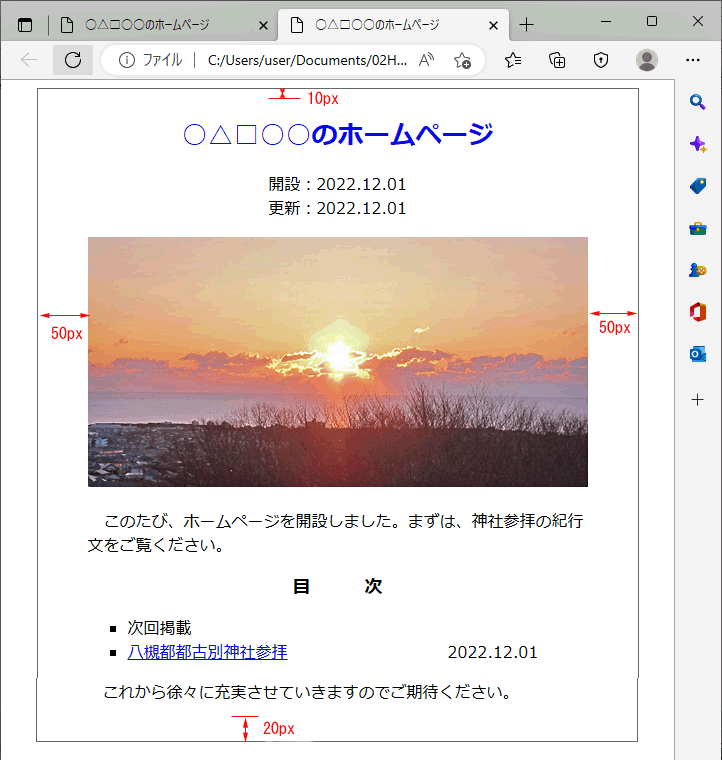Open Browser essentials shield icon

601,60
